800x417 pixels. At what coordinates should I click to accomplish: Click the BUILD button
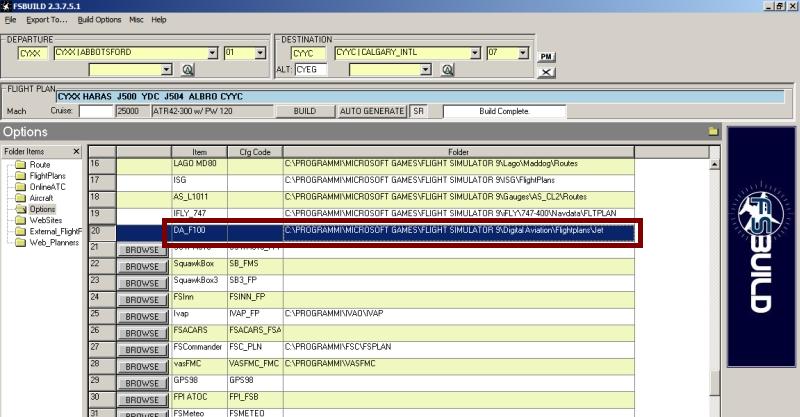[305, 111]
